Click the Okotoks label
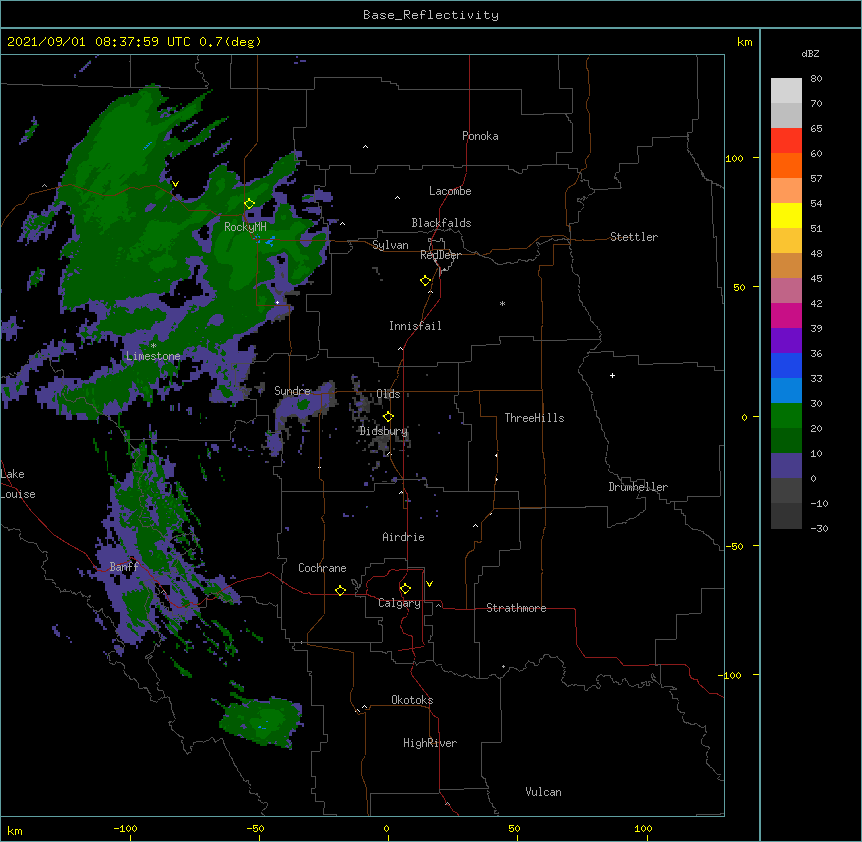 click(412, 700)
